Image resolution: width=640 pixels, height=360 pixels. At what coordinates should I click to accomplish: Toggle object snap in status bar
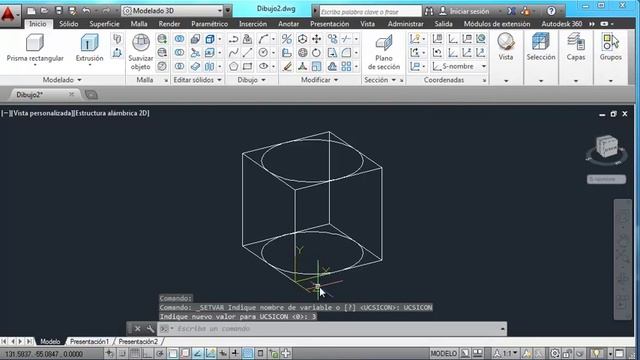(x=173, y=353)
